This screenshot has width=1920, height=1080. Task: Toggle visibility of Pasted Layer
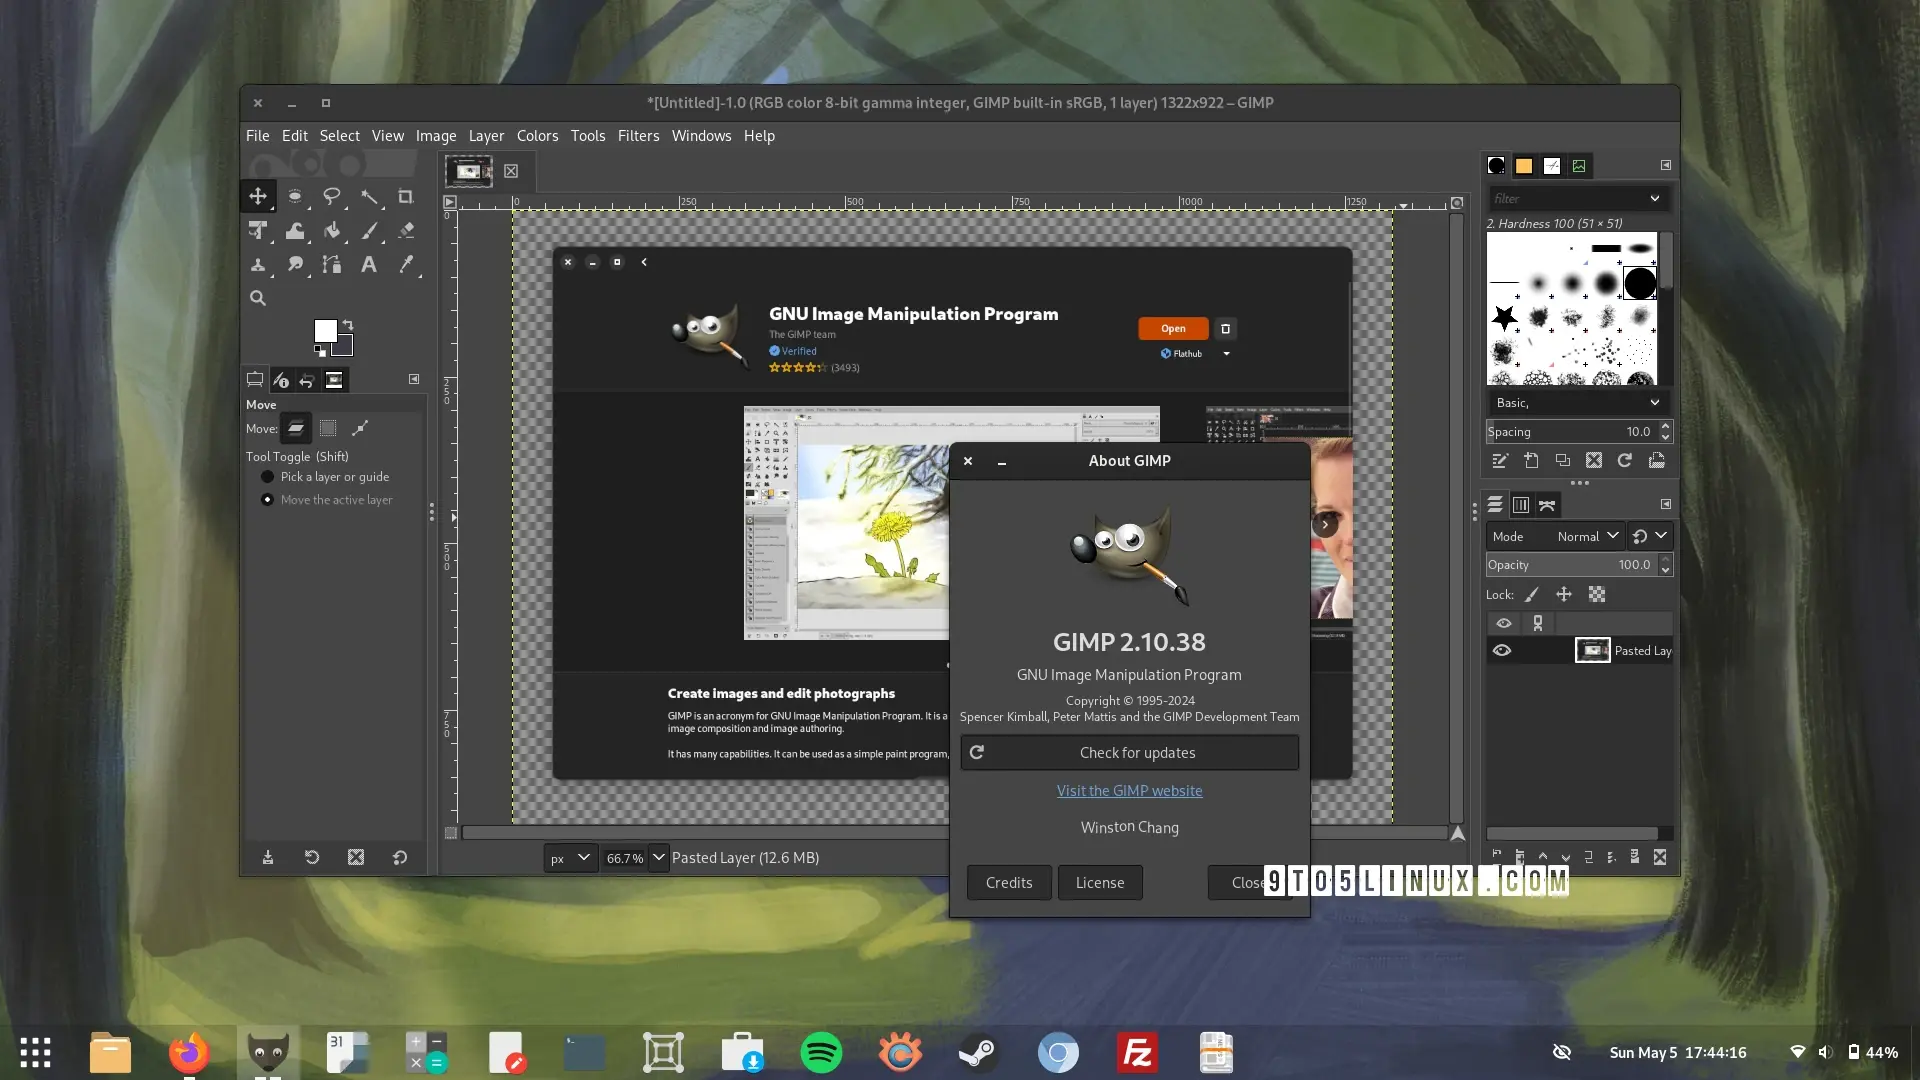click(1502, 651)
